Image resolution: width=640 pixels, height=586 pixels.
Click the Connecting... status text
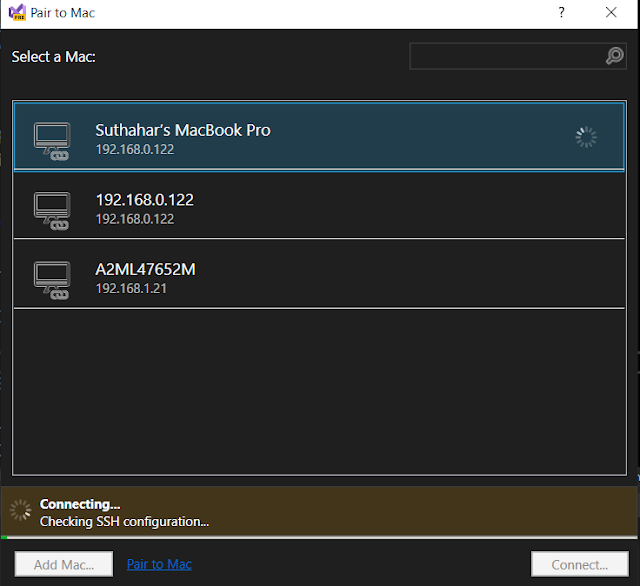pos(80,504)
